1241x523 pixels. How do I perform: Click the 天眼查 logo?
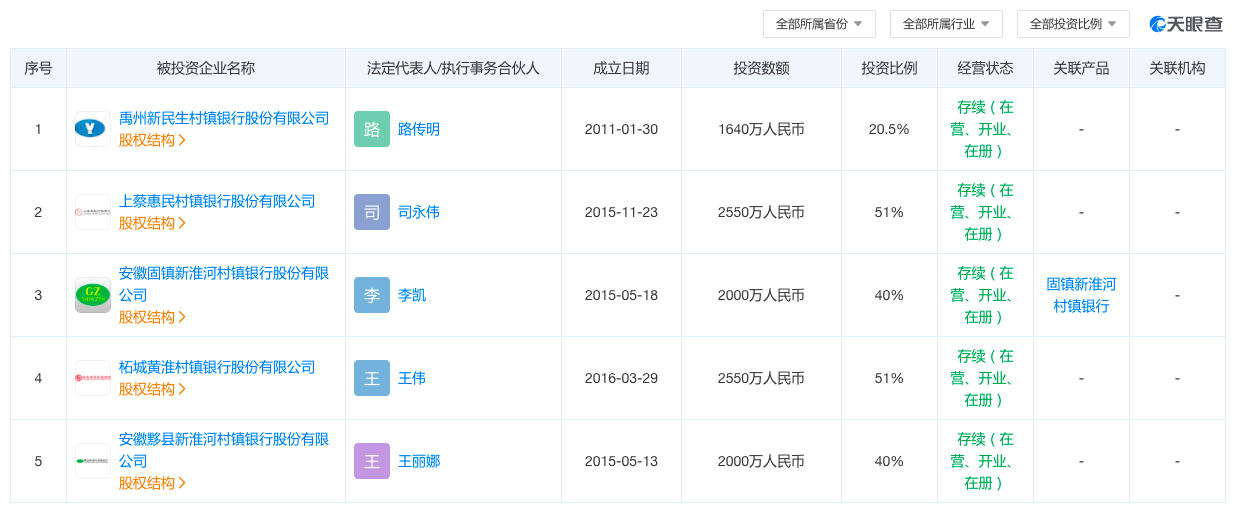1186,24
